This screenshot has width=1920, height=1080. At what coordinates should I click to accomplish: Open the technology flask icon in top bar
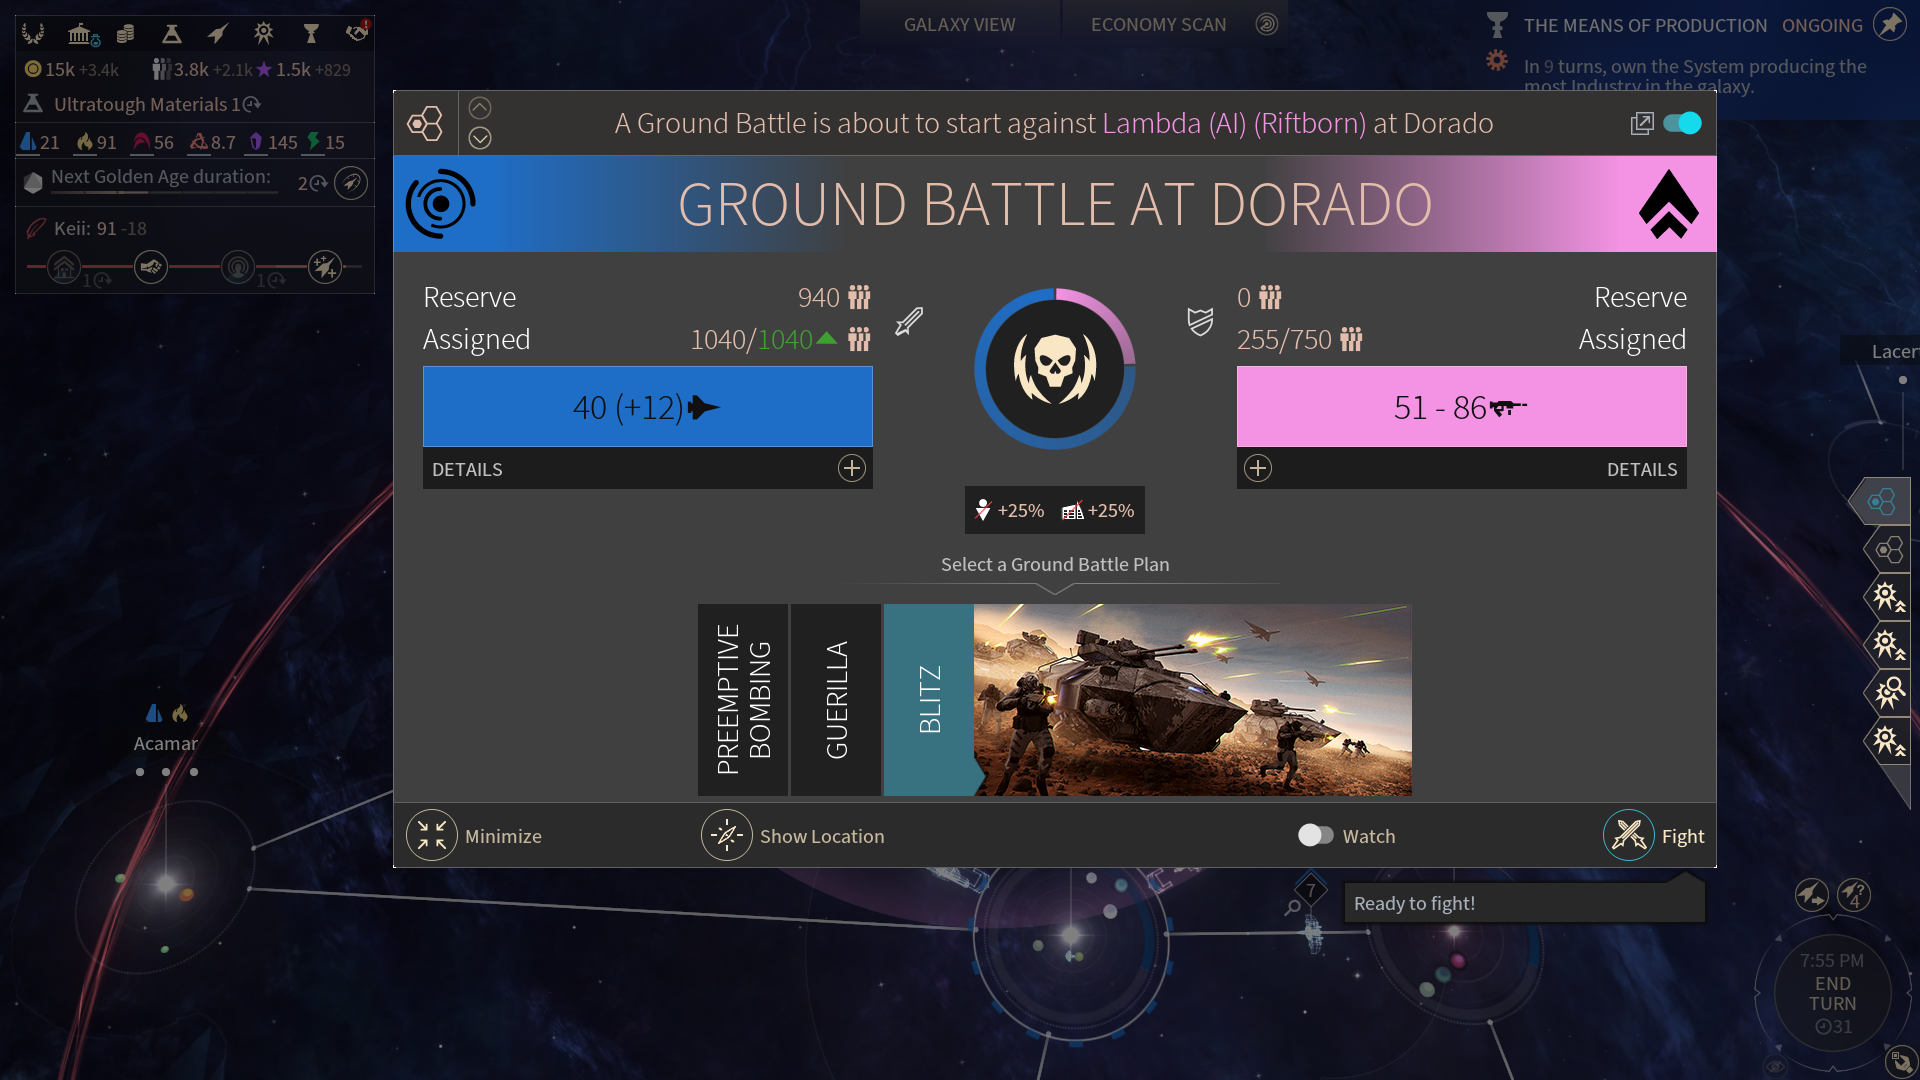[x=171, y=34]
